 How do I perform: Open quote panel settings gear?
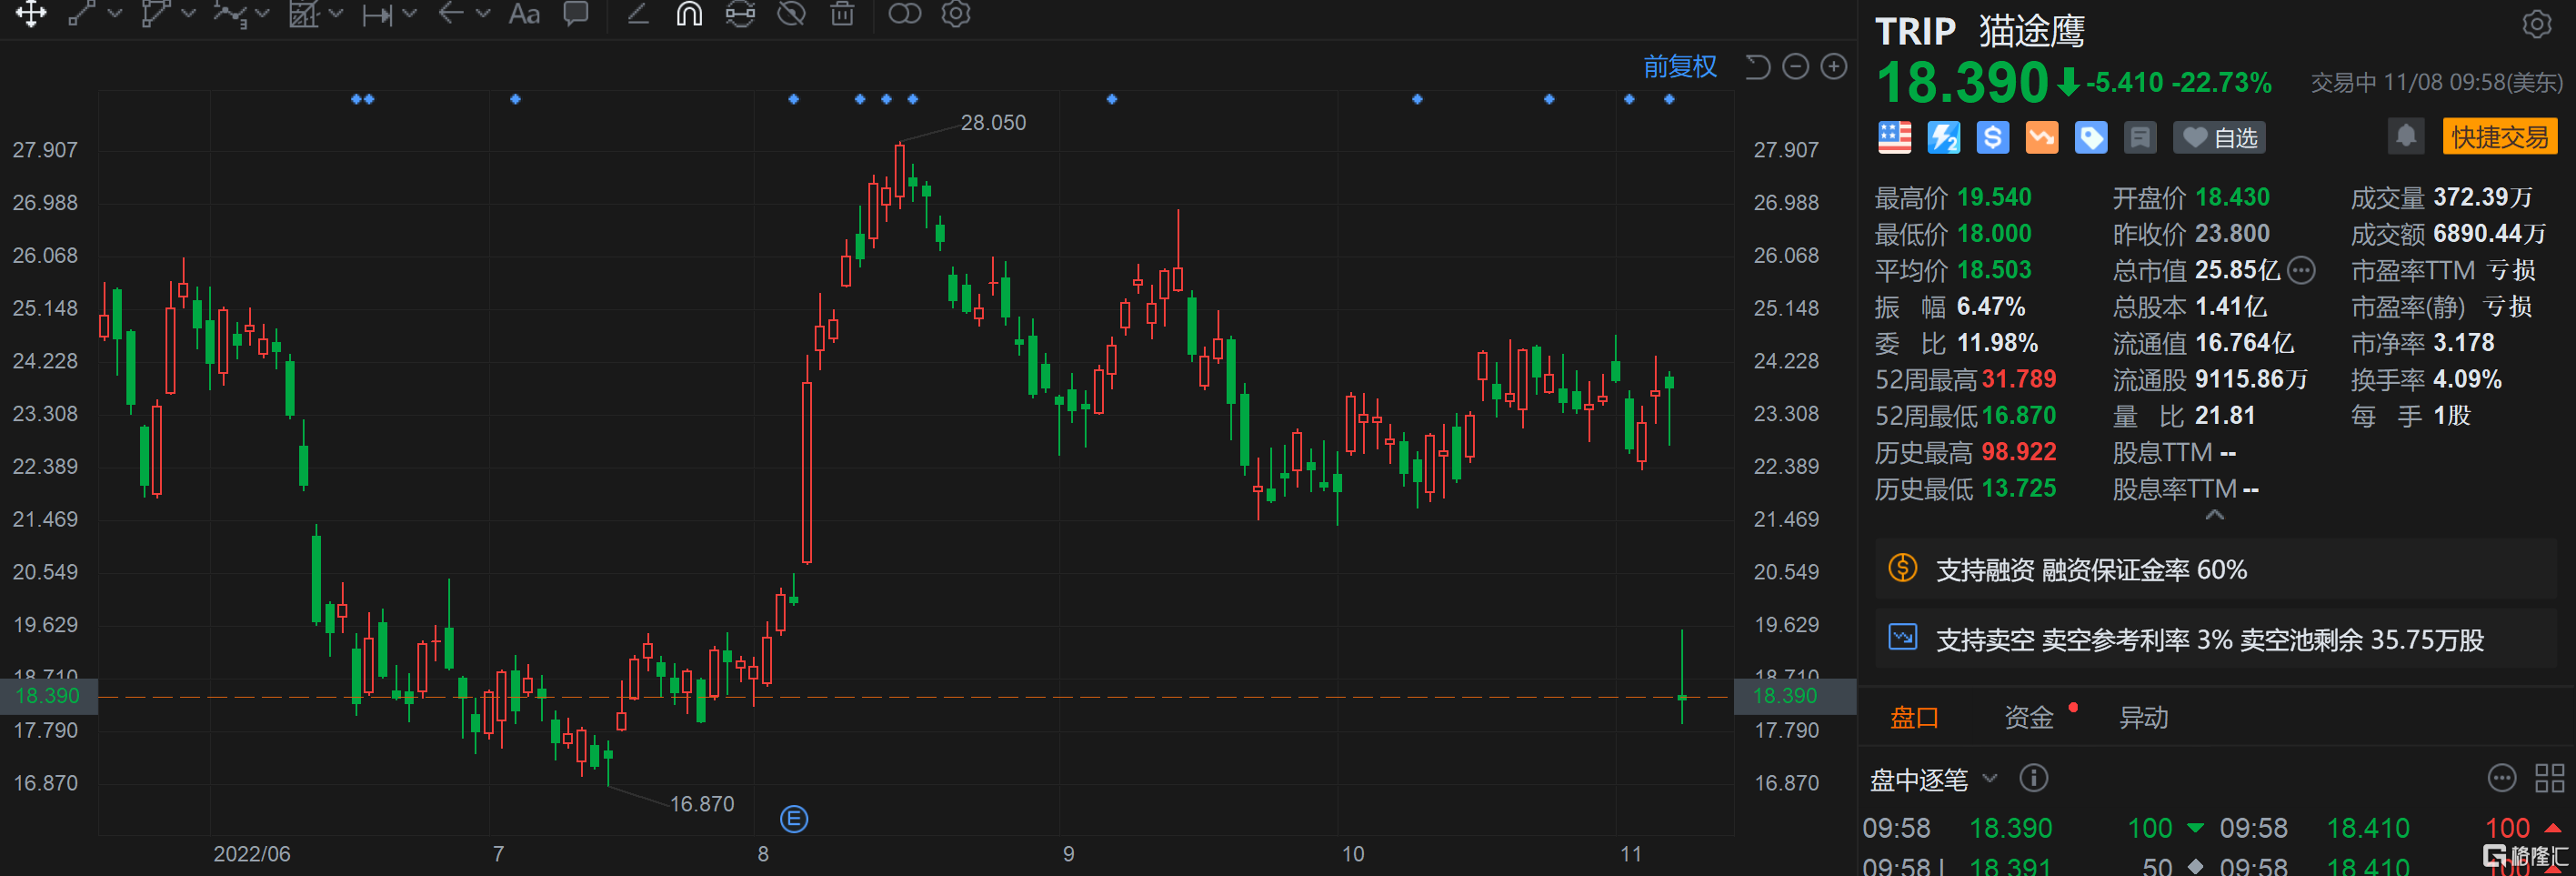pyautogui.click(x=2537, y=25)
